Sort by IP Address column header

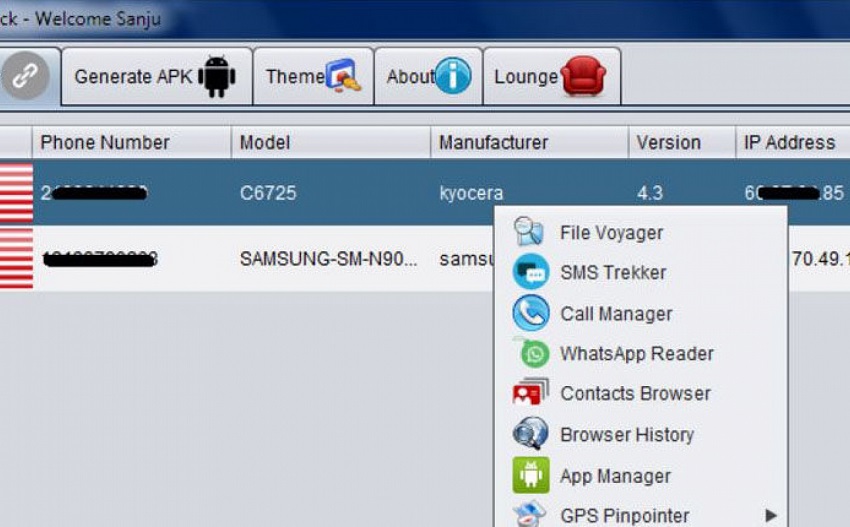(x=793, y=143)
